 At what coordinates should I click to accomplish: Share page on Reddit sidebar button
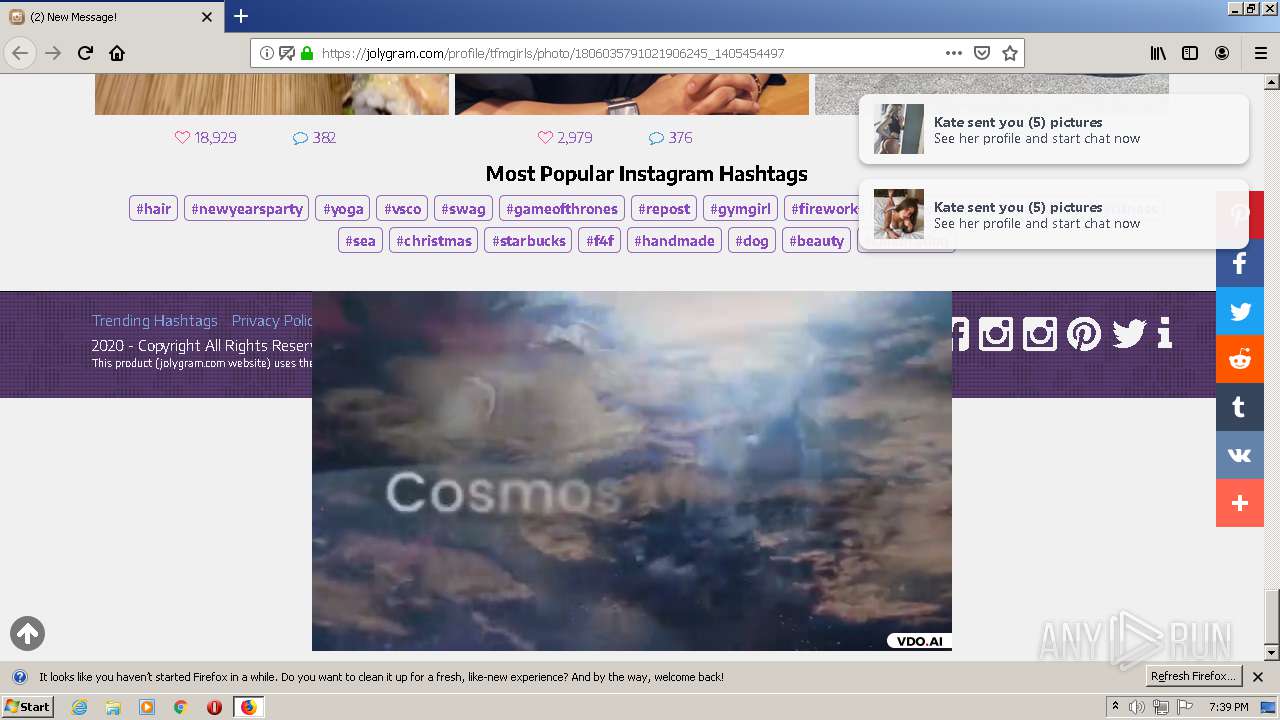pyautogui.click(x=1240, y=359)
